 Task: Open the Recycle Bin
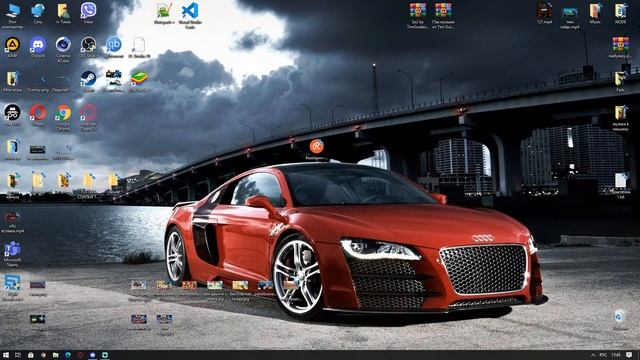[620, 316]
